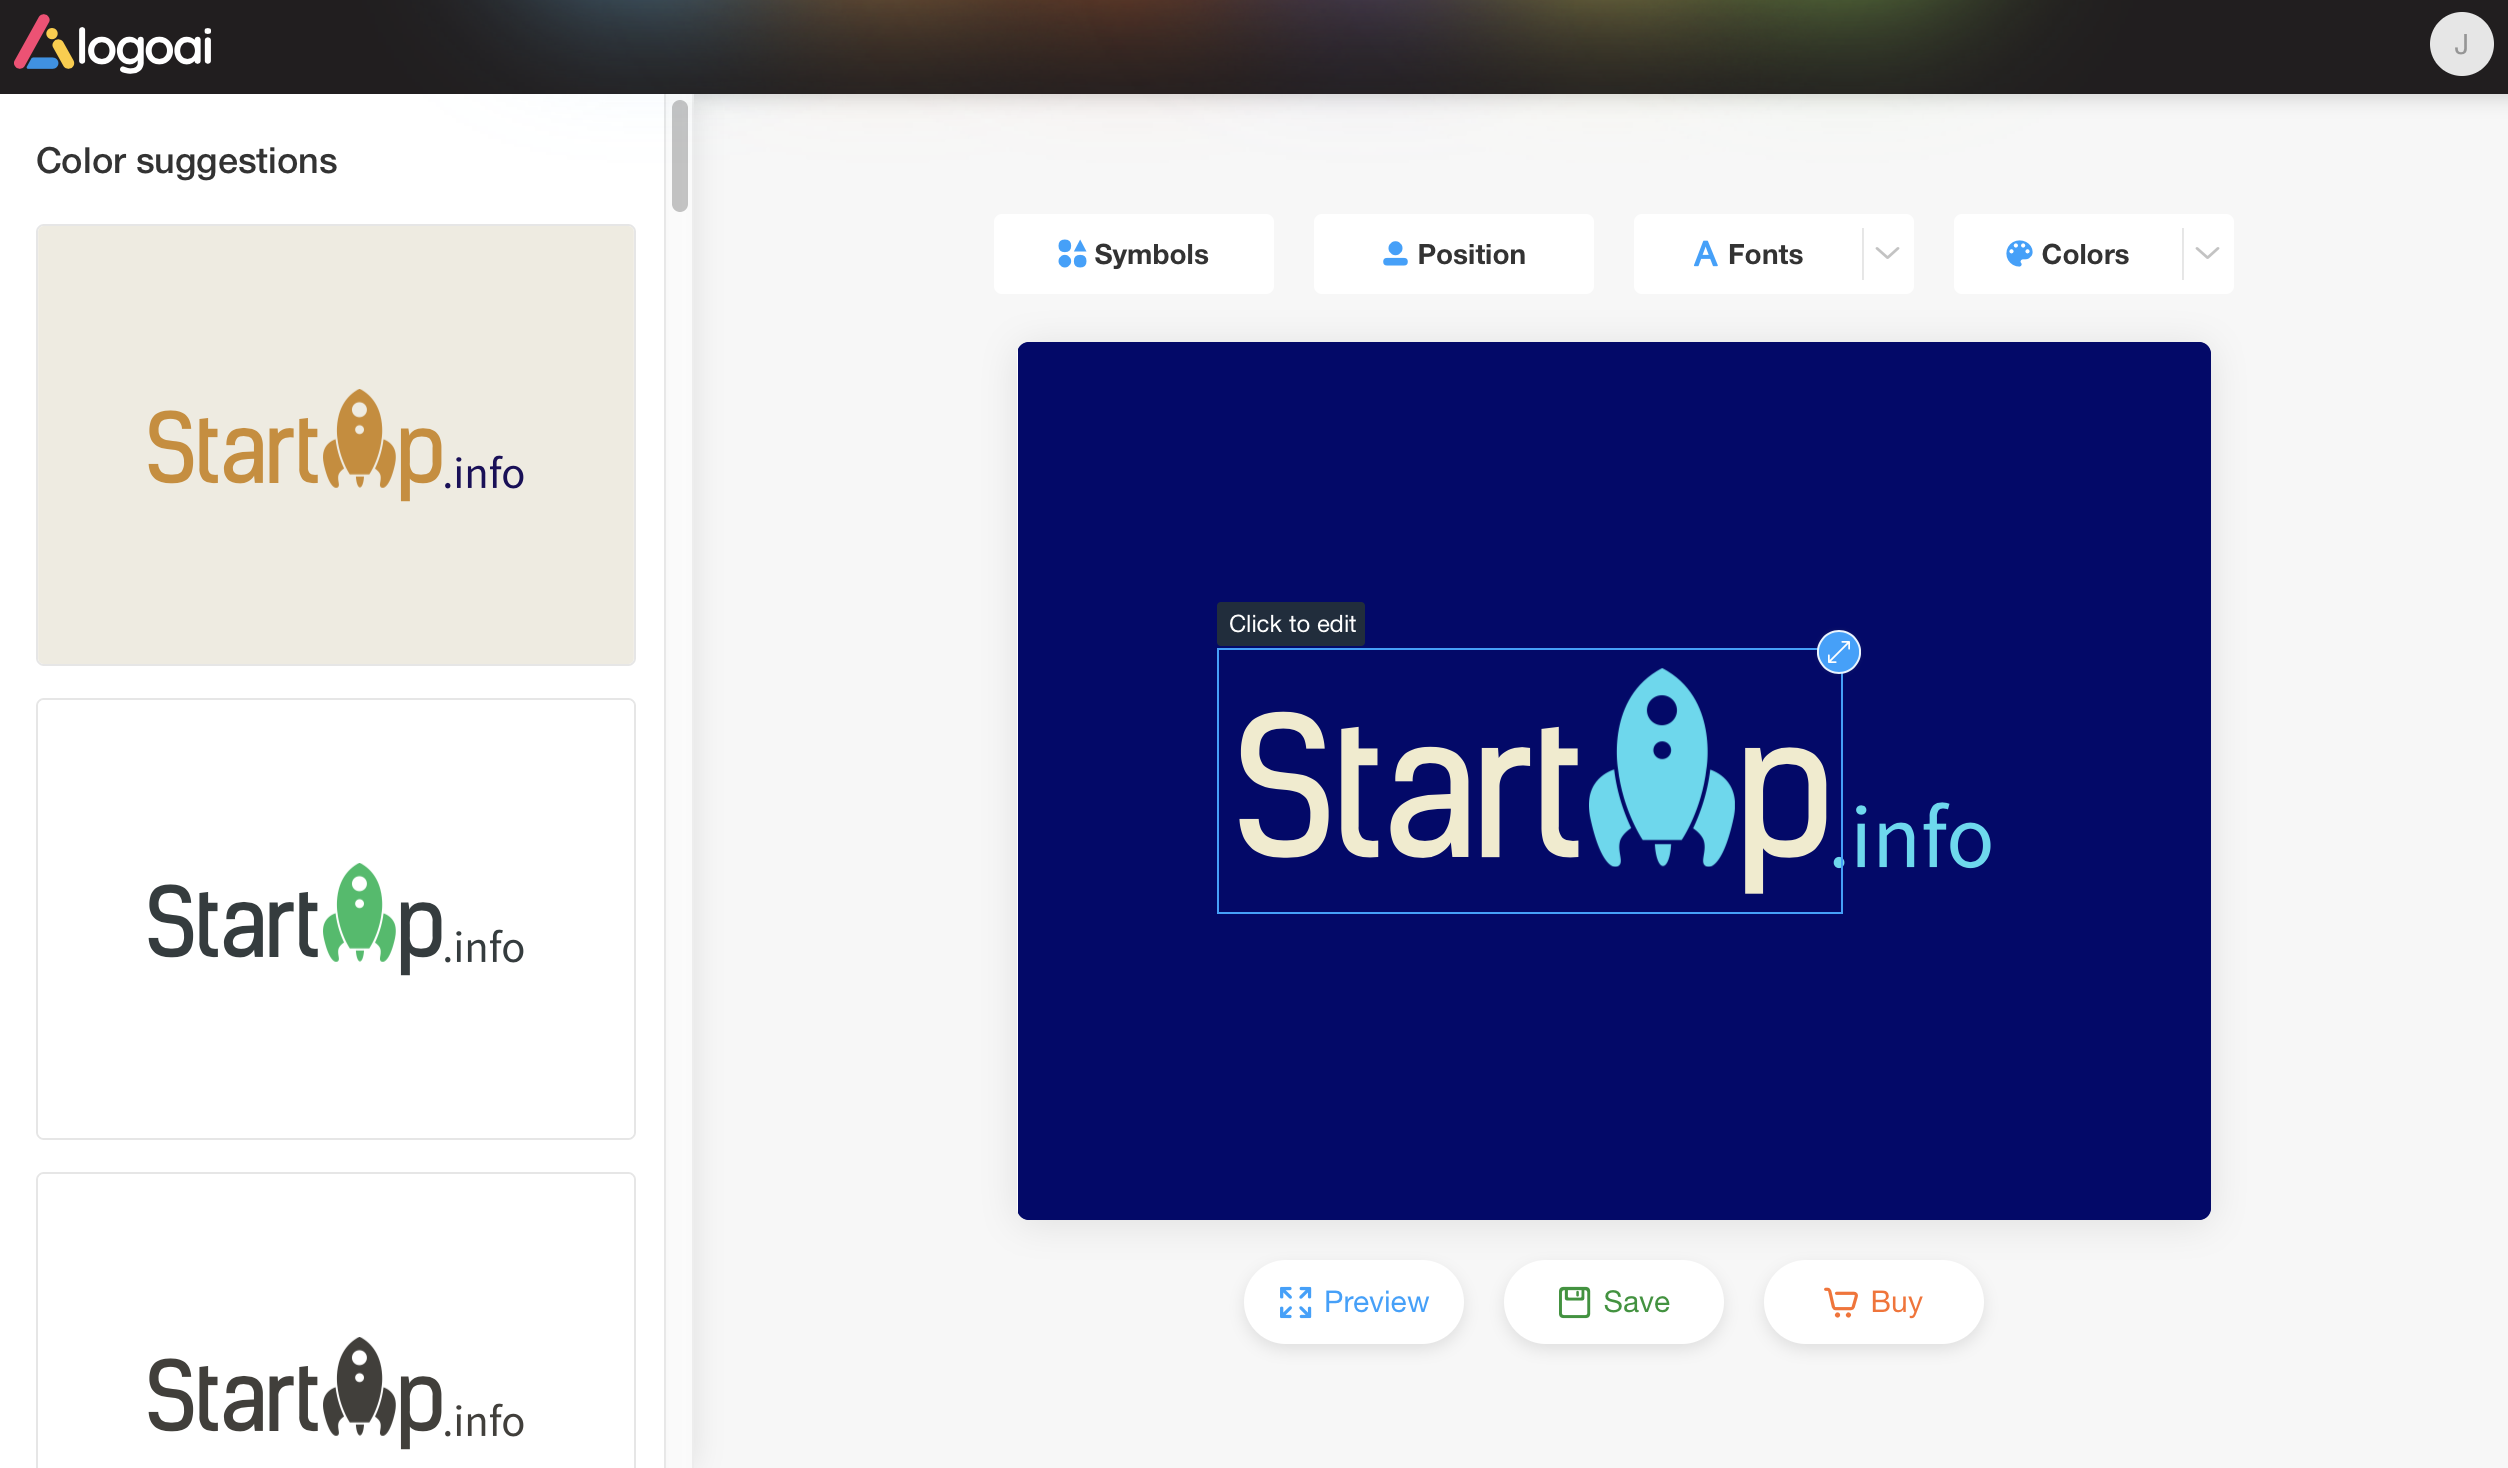Screen dimensions: 2508x1468
Task: Click the Preview button
Action: click(1353, 1301)
